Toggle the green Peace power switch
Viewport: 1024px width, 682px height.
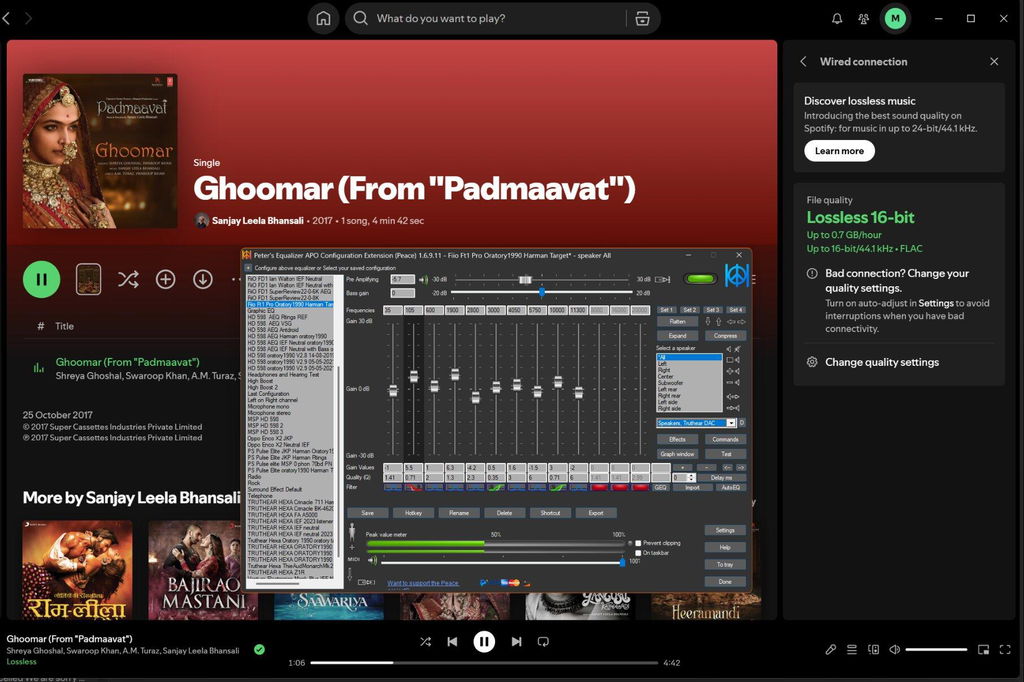[700, 279]
